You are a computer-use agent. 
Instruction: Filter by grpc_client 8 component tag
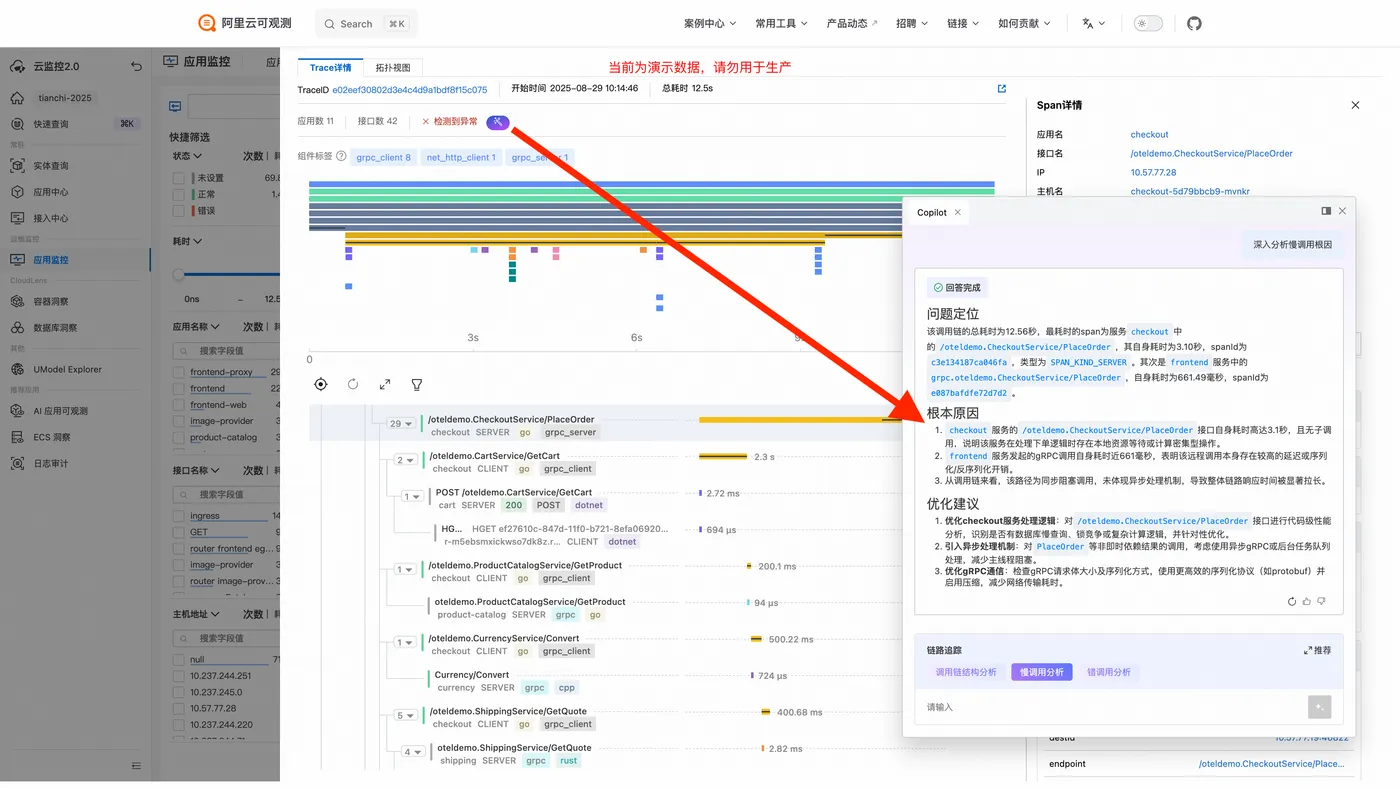click(384, 157)
